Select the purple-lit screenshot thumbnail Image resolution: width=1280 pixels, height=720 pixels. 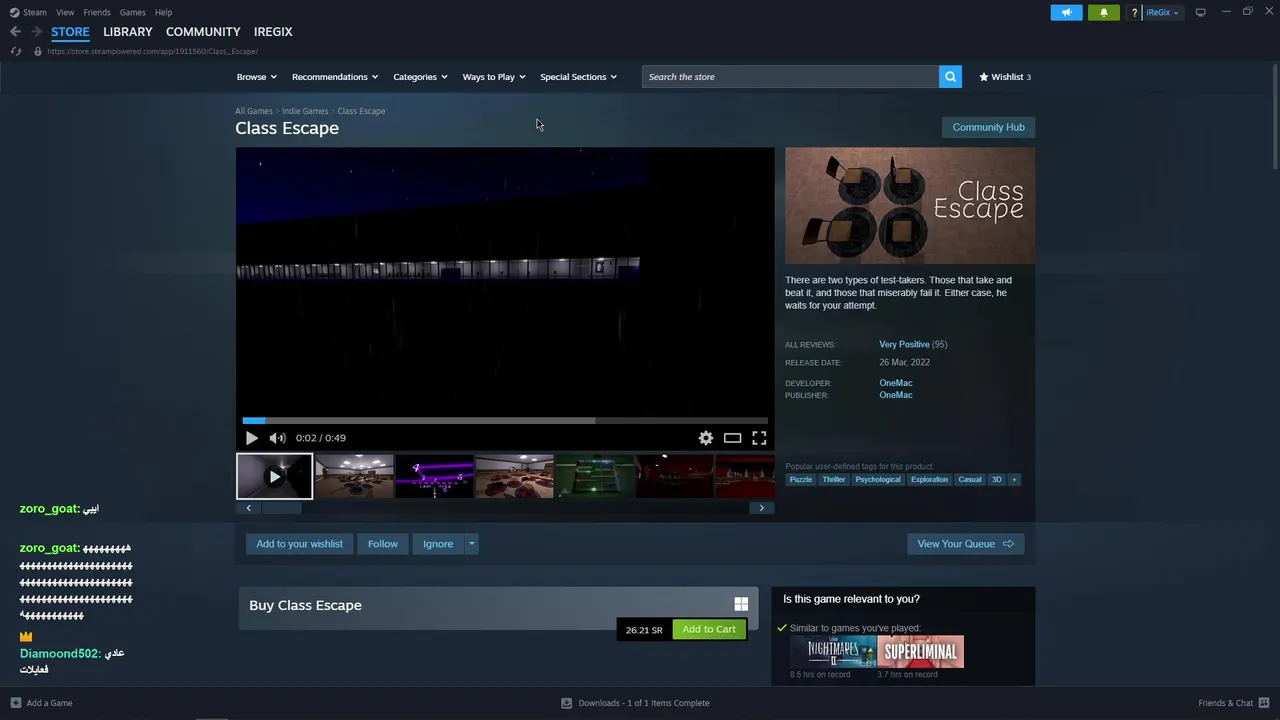[x=434, y=476]
